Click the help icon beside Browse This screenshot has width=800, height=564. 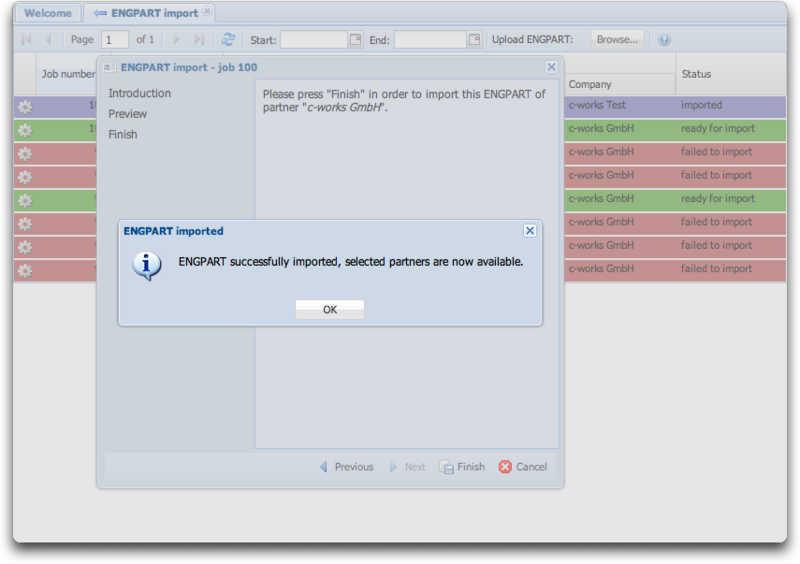[664, 40]
